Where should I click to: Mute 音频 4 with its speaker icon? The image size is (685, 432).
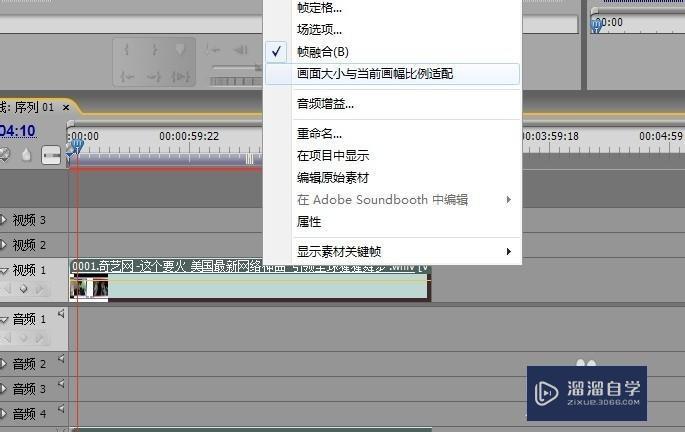click(61, 409)
